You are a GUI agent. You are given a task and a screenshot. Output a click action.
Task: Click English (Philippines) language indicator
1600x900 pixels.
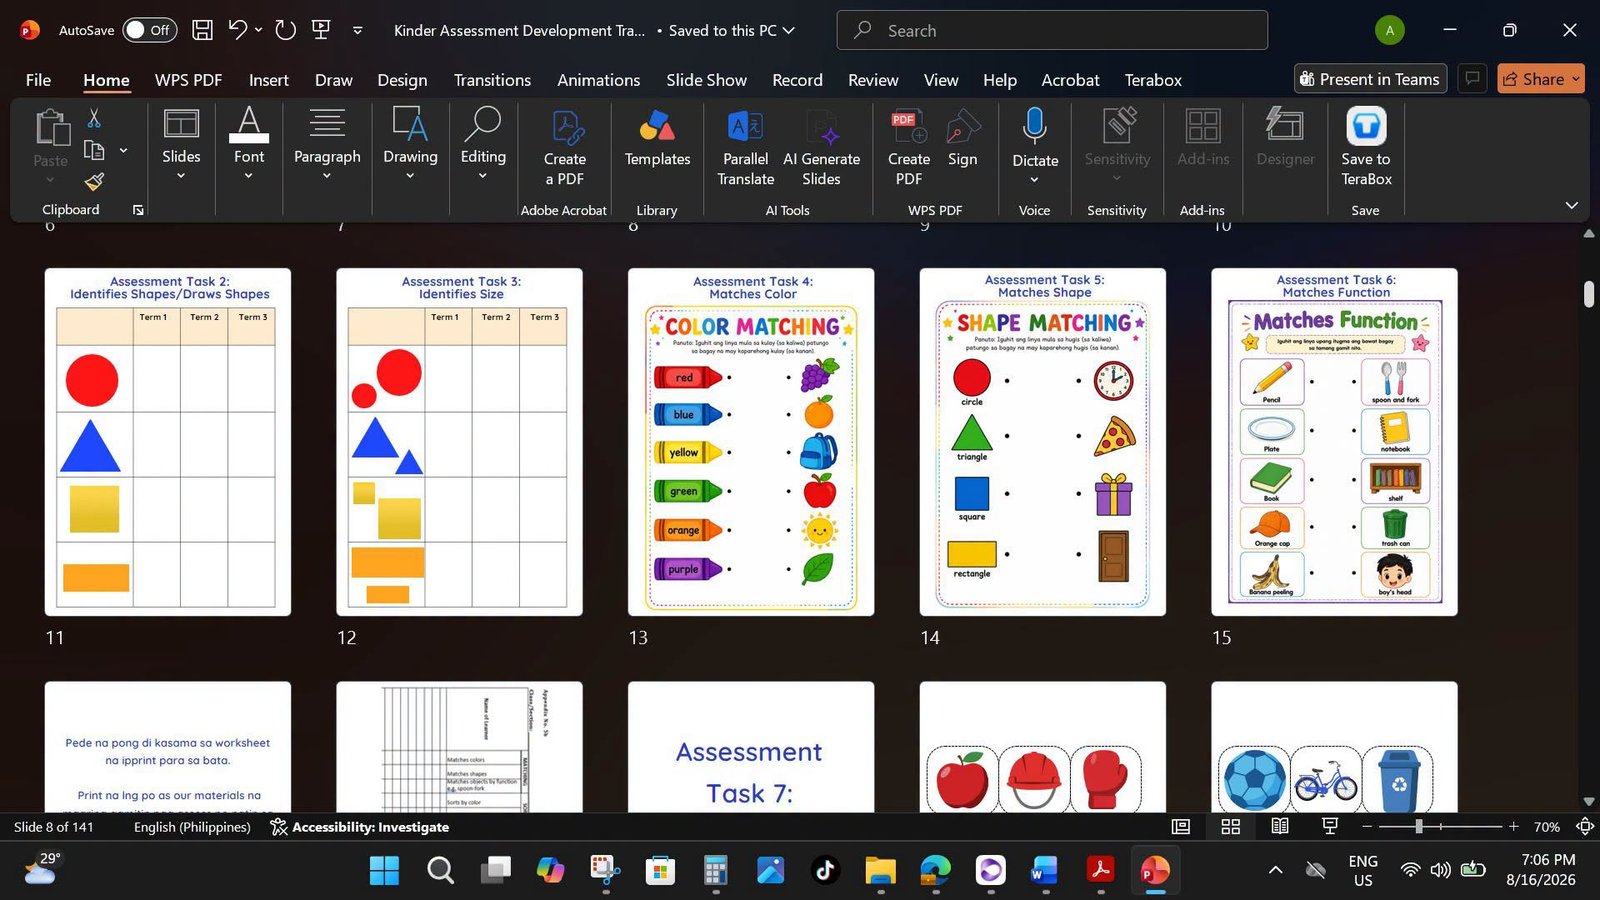coord(192,827)
